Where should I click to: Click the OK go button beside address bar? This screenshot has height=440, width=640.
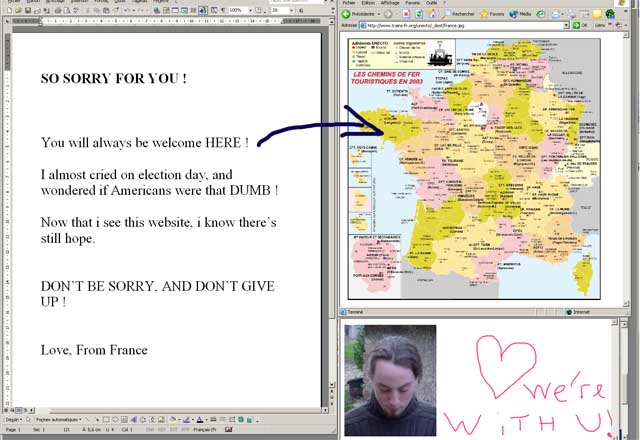coord(581,25)
